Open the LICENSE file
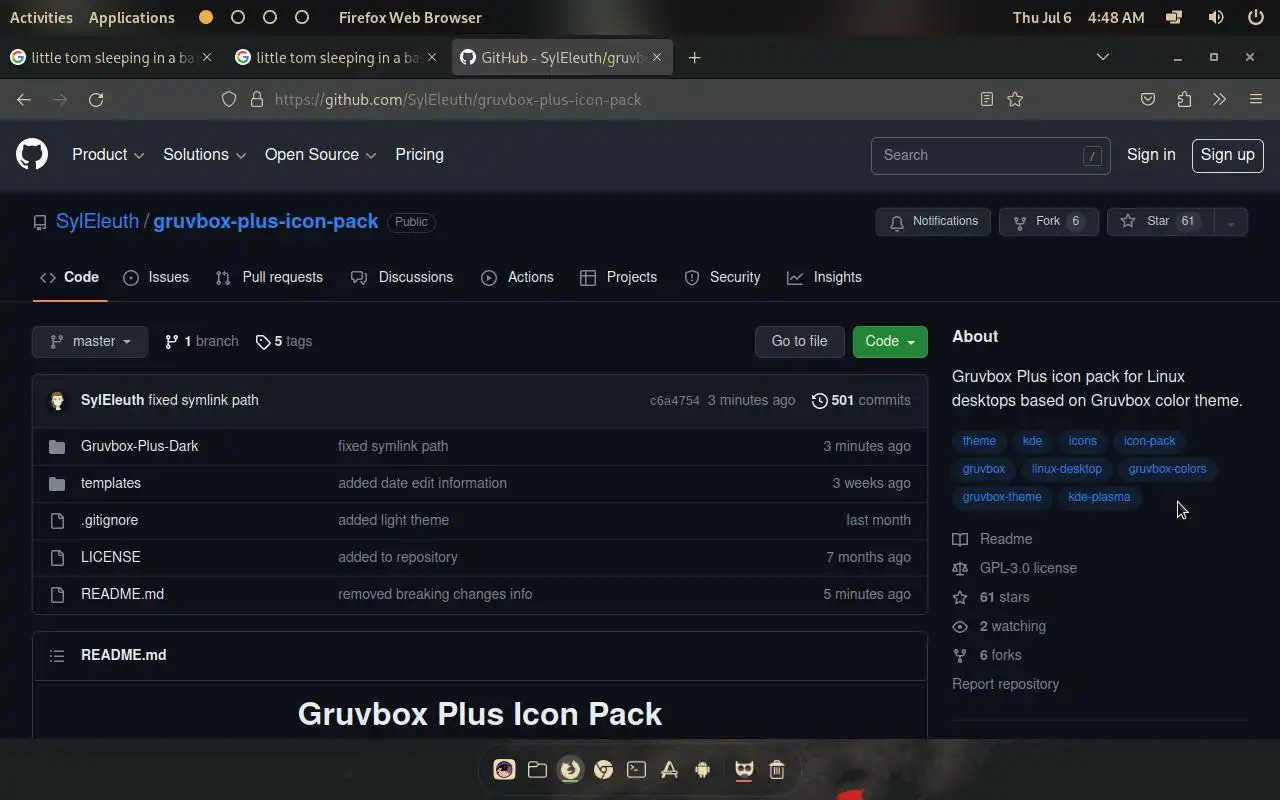1280x800 pixels. (111, 557)
